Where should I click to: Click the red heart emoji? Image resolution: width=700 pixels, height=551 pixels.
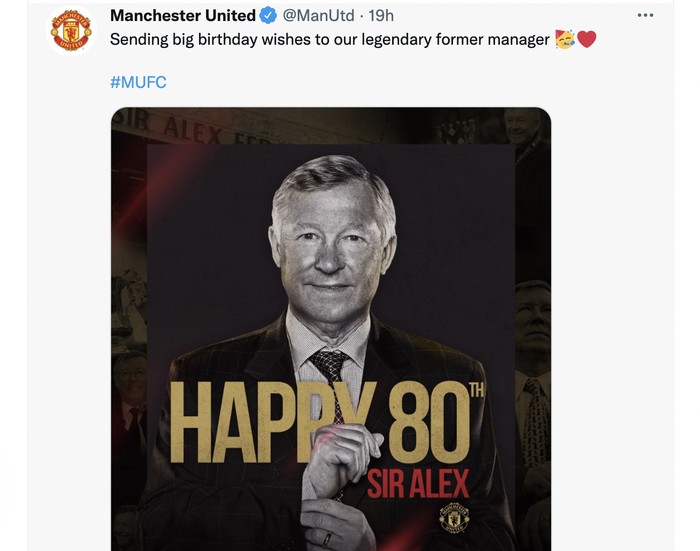[587, 40]
